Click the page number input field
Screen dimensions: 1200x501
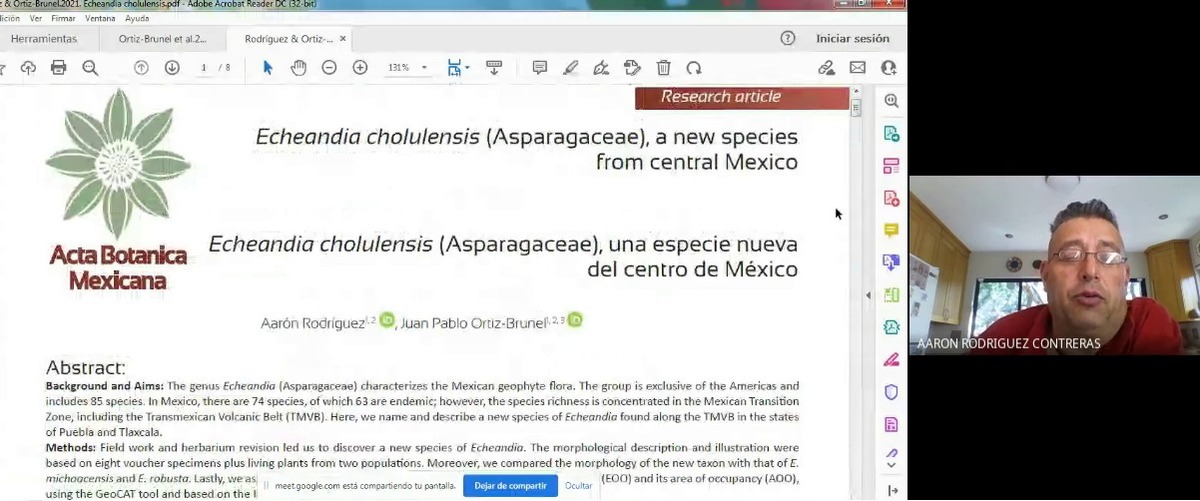[204, 68]
